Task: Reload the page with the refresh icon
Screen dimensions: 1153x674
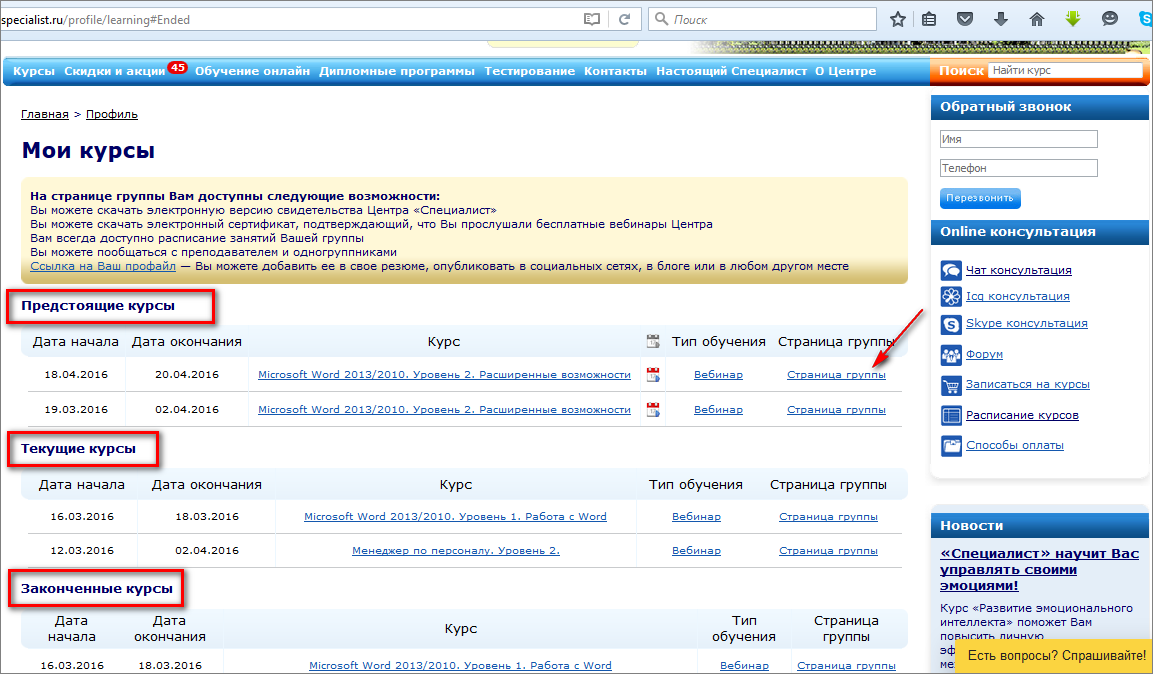Action: click(624, 19)
